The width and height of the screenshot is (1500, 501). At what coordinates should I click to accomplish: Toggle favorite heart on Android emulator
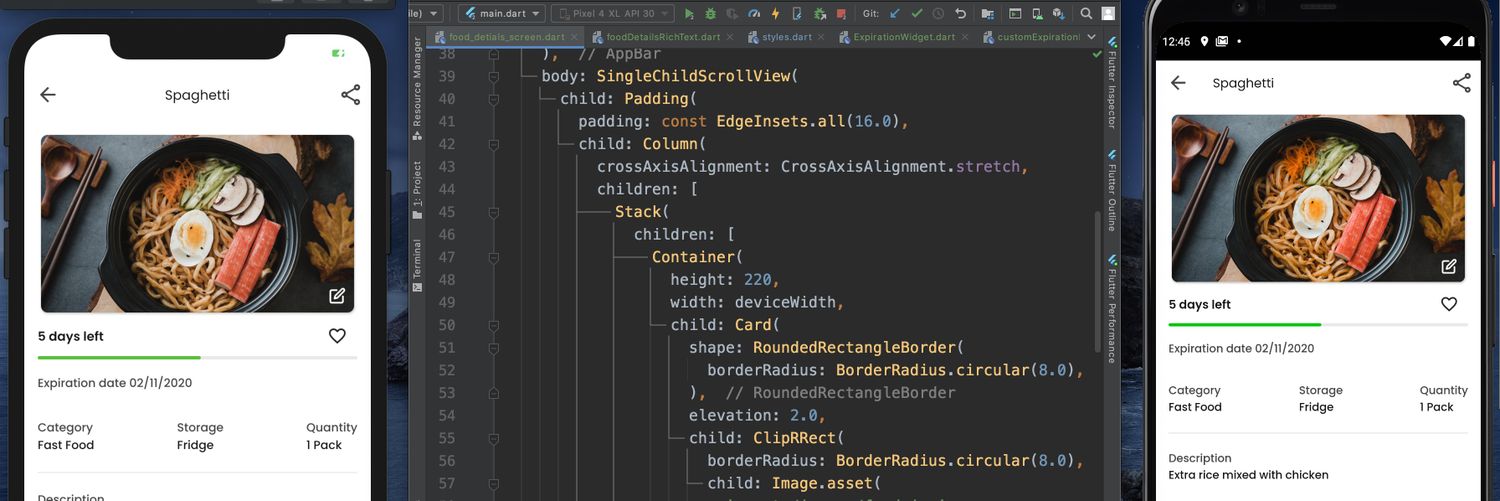coord(1449,304)
